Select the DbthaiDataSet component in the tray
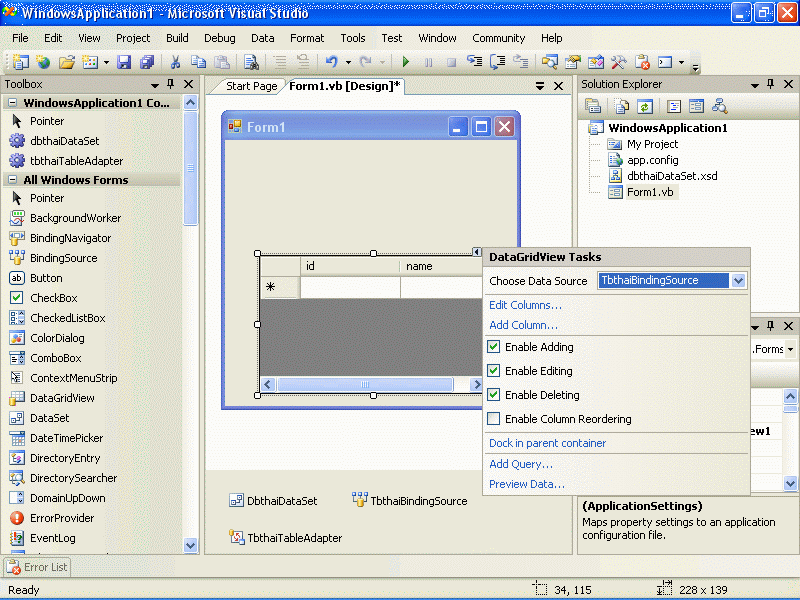 (x=273, y=501)
